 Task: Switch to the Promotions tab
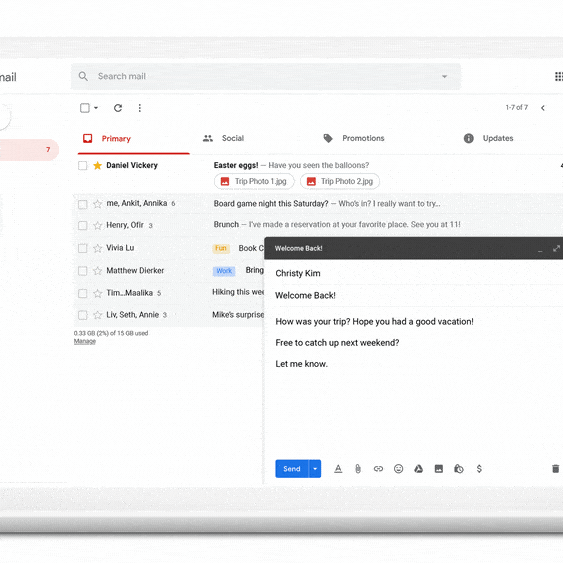click(354, 138)
